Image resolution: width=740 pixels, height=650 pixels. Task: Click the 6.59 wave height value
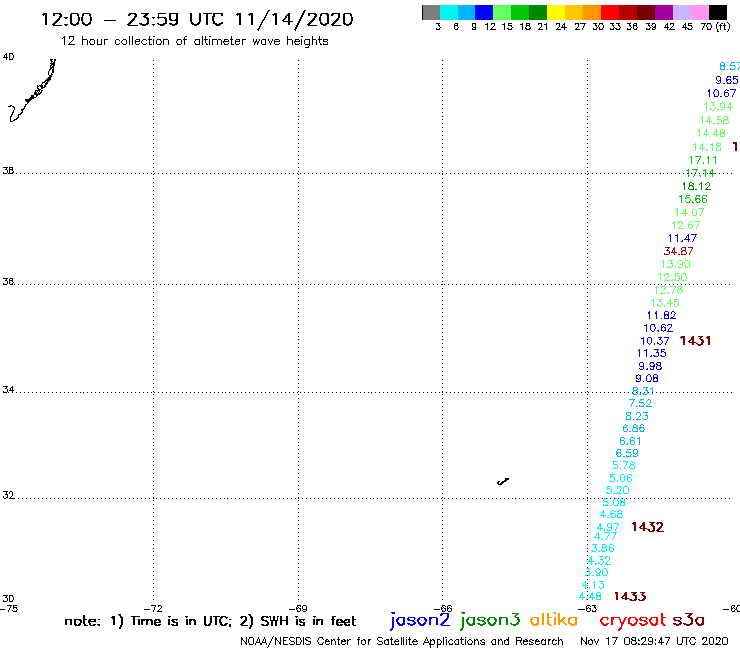tap(627, 453)
